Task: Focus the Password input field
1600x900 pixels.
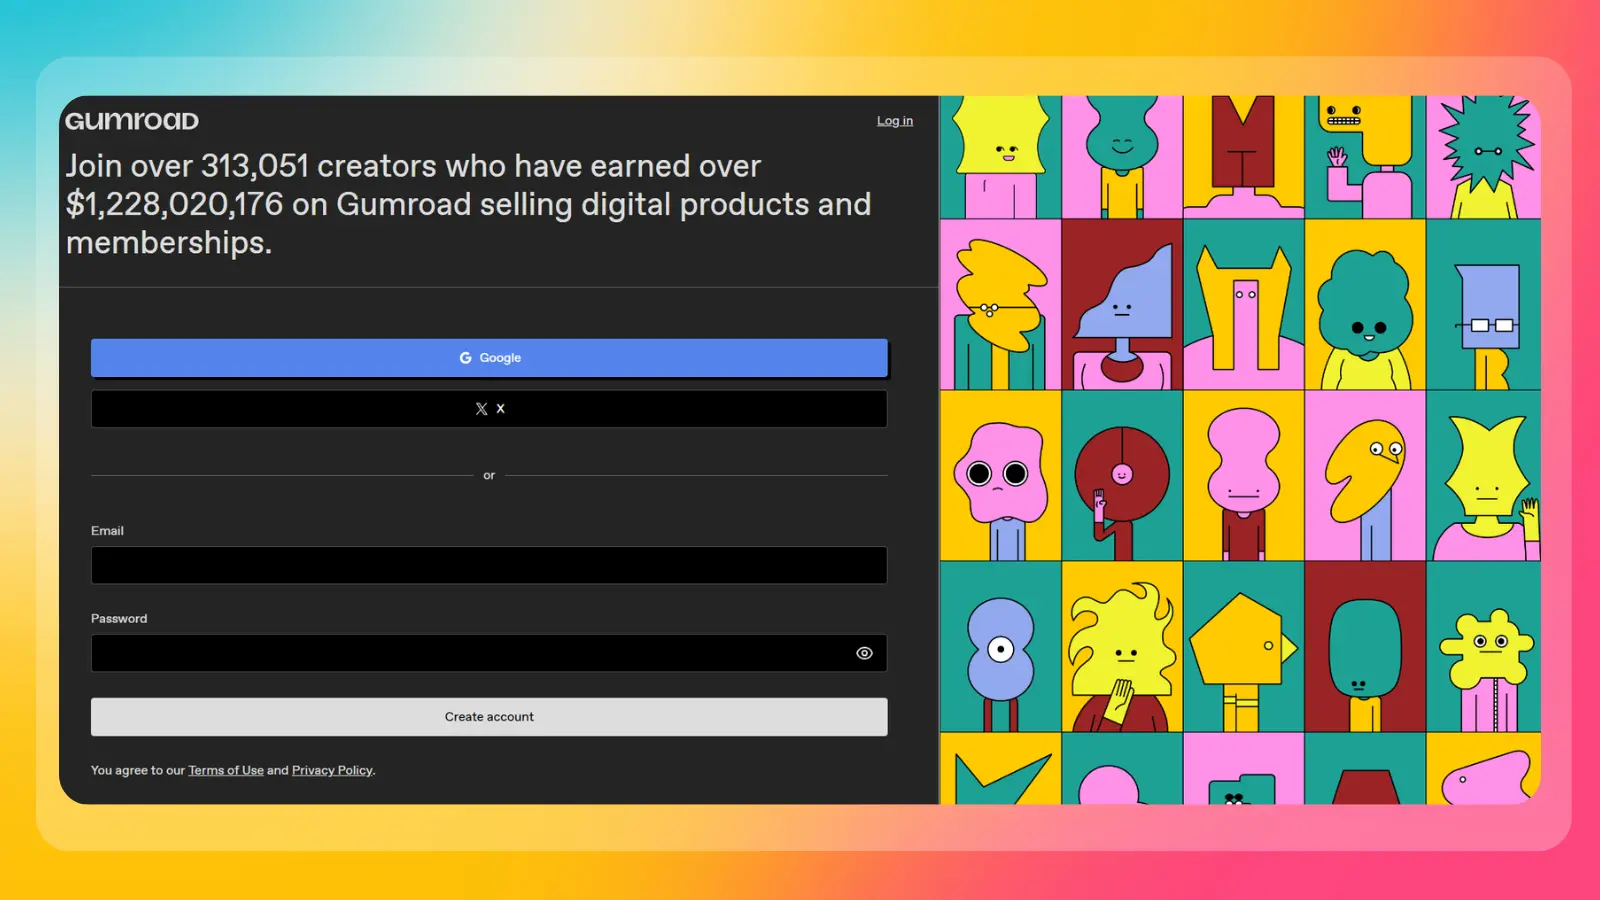Action: click(x=489, y=653)
